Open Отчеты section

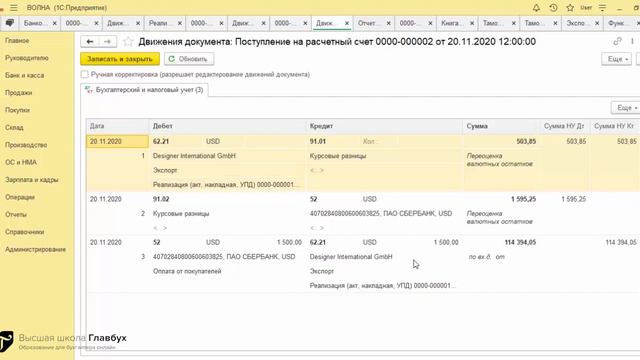point(16,214)
